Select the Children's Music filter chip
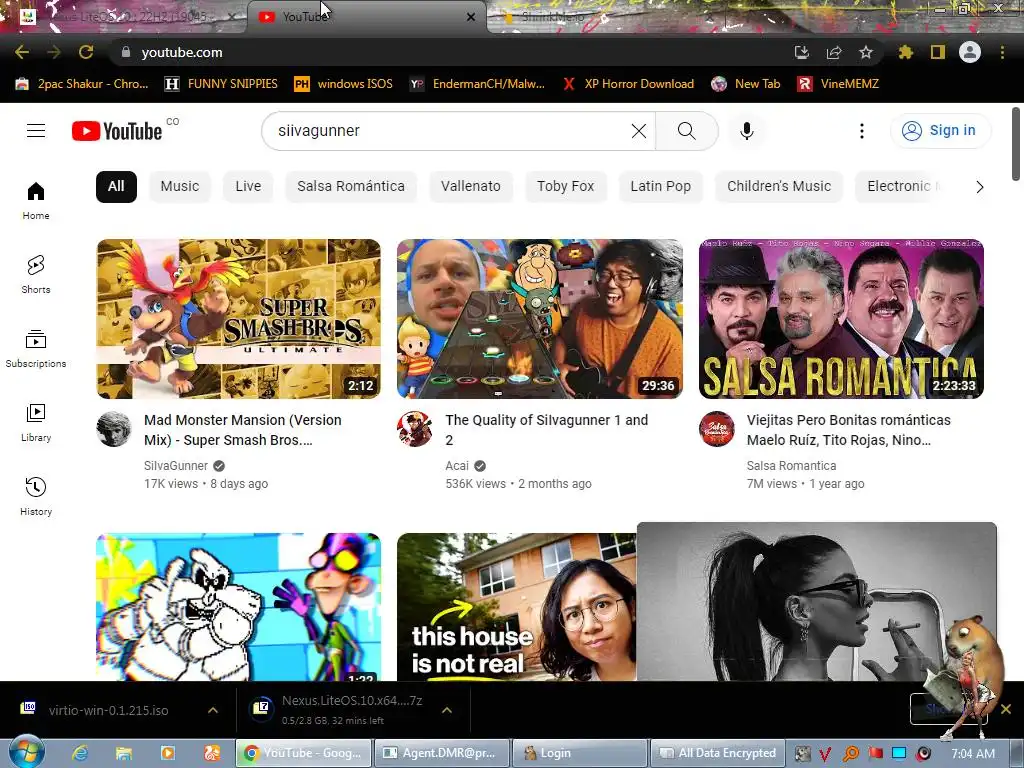The image size is (1024, 768). pyautogui.click(x=779, y=187)
